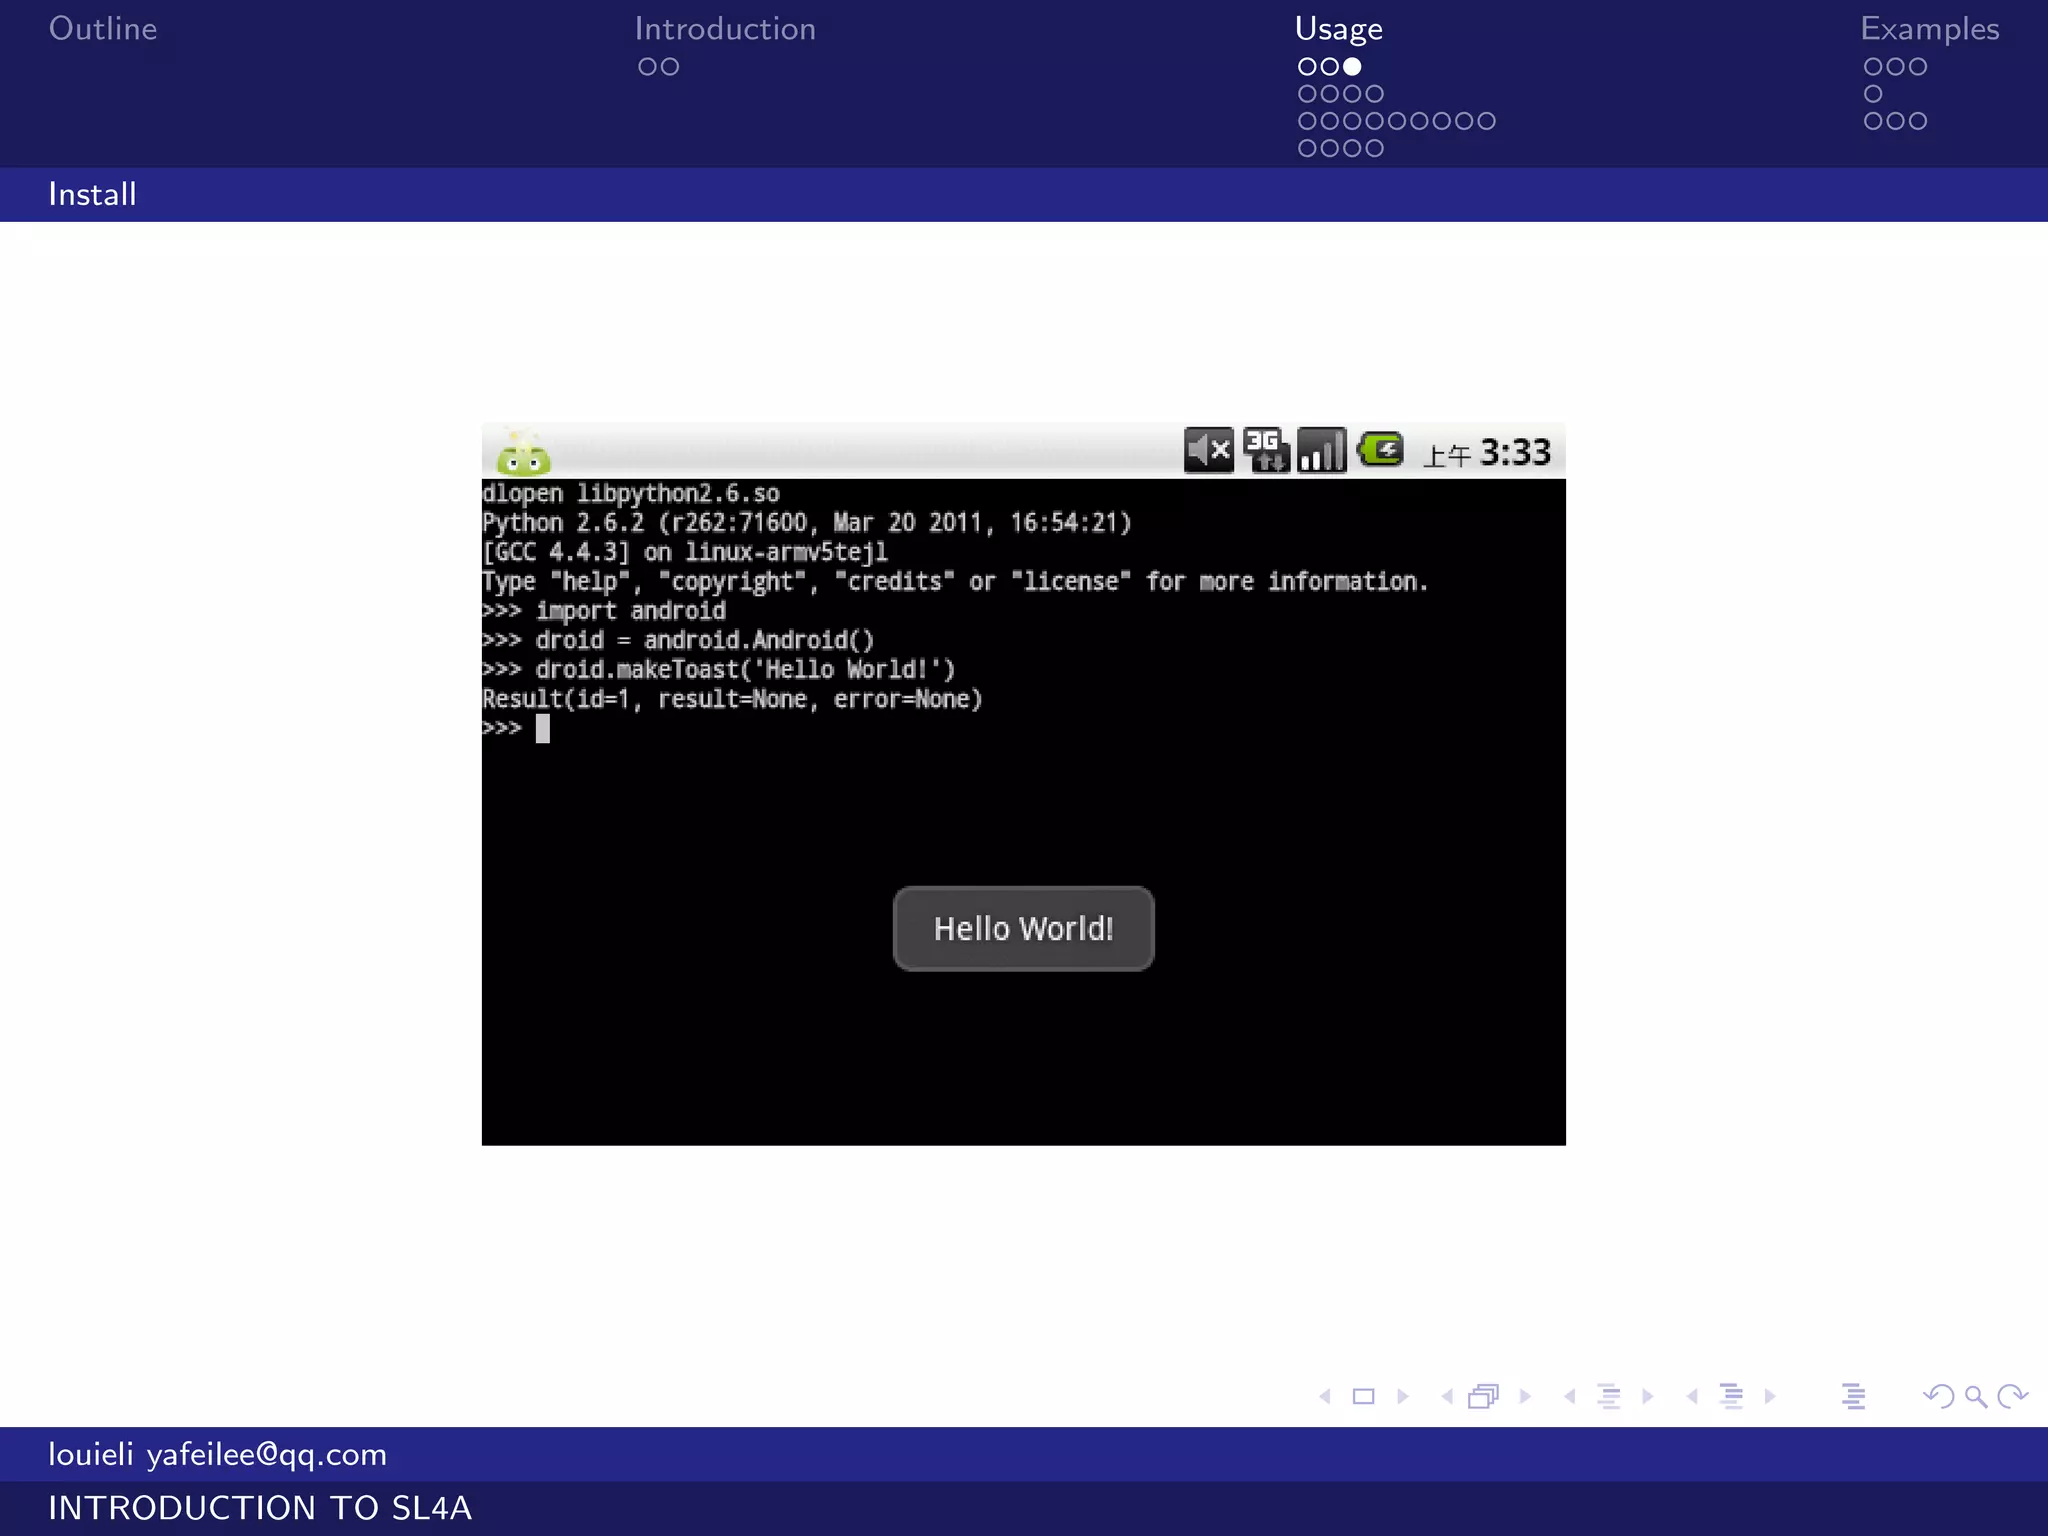The height and width of the screenshot is (1536, 2048).
Task: Click the Introduction section link
Action: pos(725,29)
